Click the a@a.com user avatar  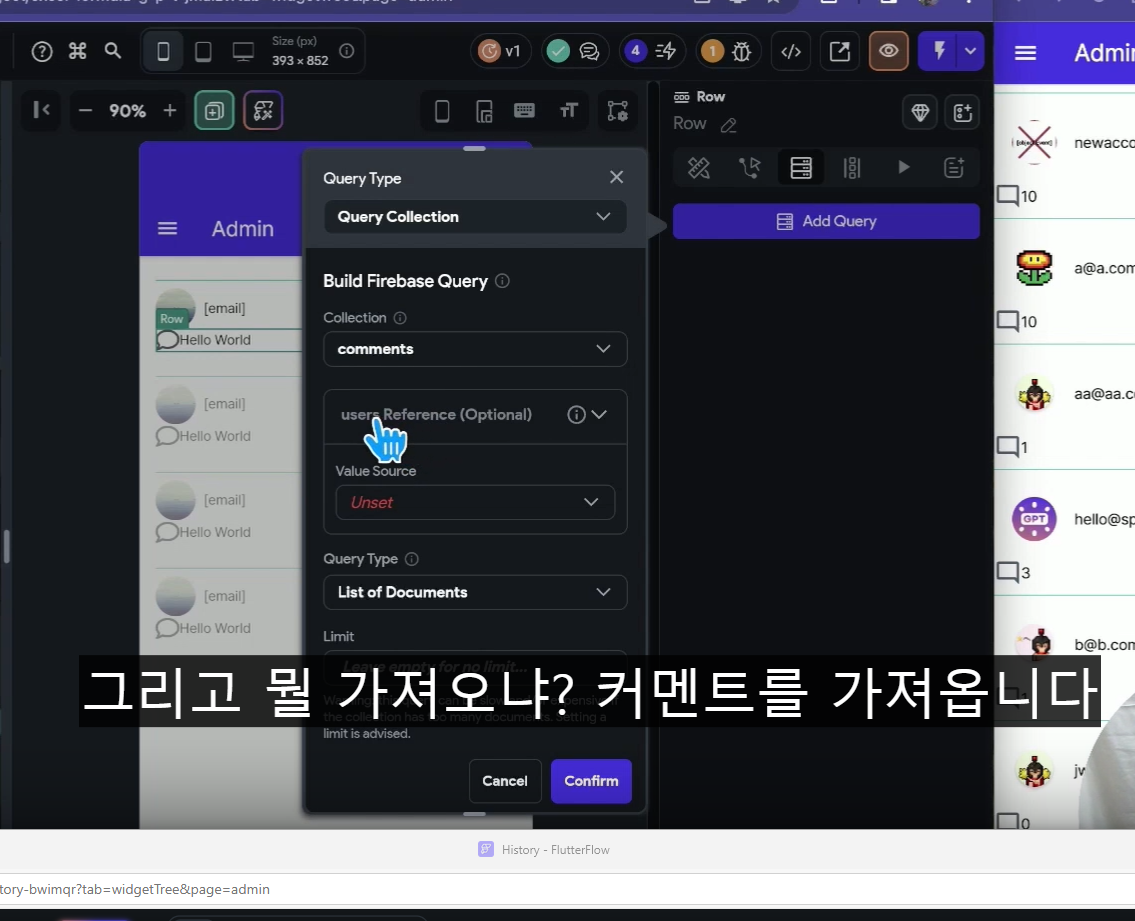point(1034,268)
